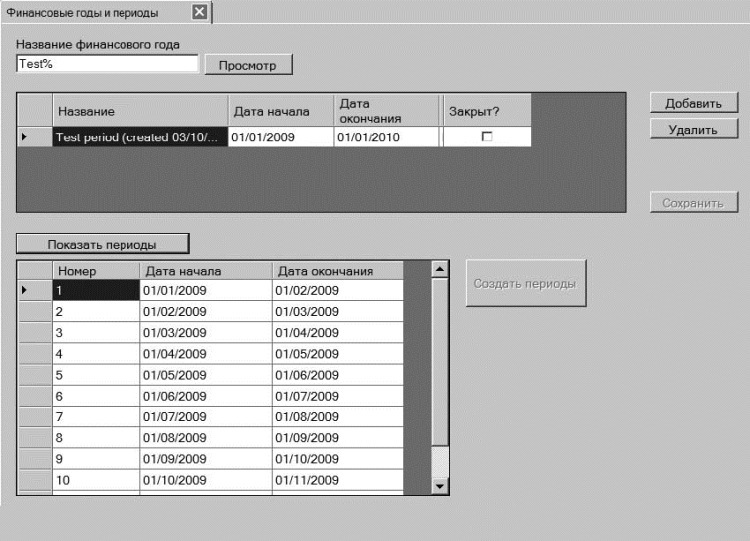Click the Номер column header
This screenshot has width=750, height=541.
(x=96, y=271)
